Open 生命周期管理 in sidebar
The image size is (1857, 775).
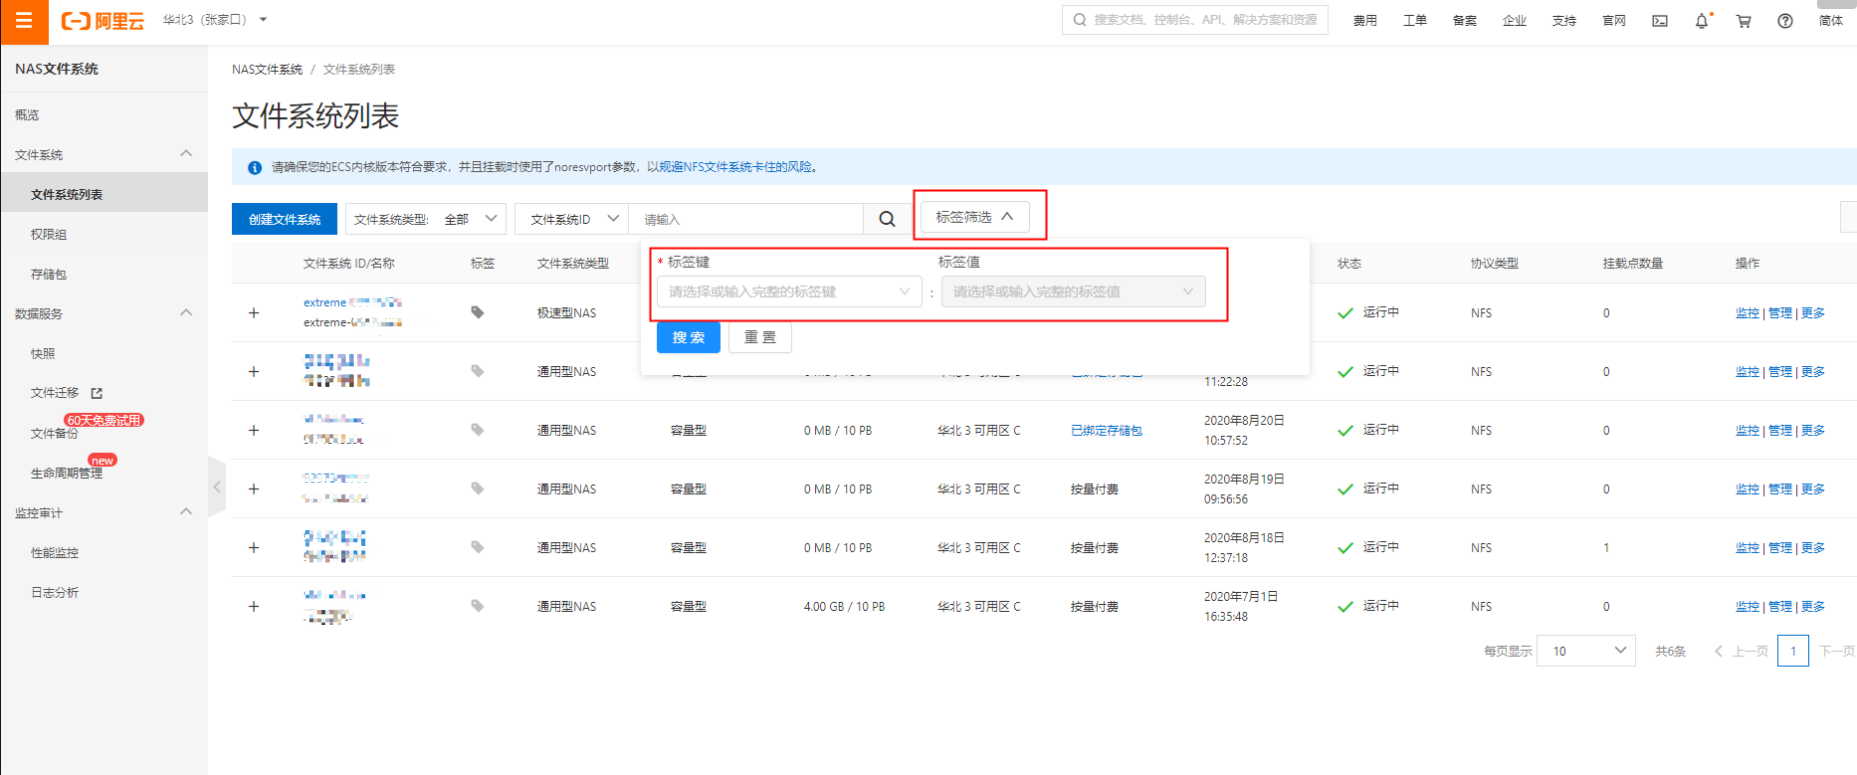(x=67, y=473)
